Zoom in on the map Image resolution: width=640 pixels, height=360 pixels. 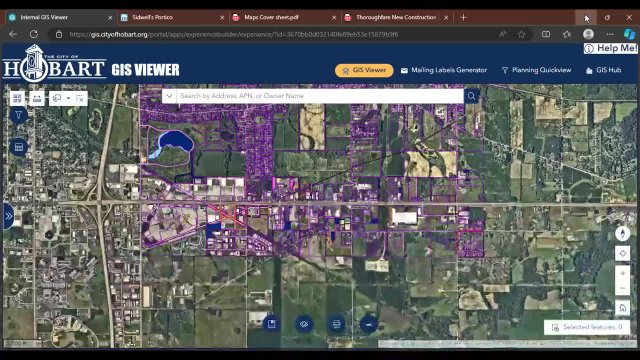click(622, 273)
